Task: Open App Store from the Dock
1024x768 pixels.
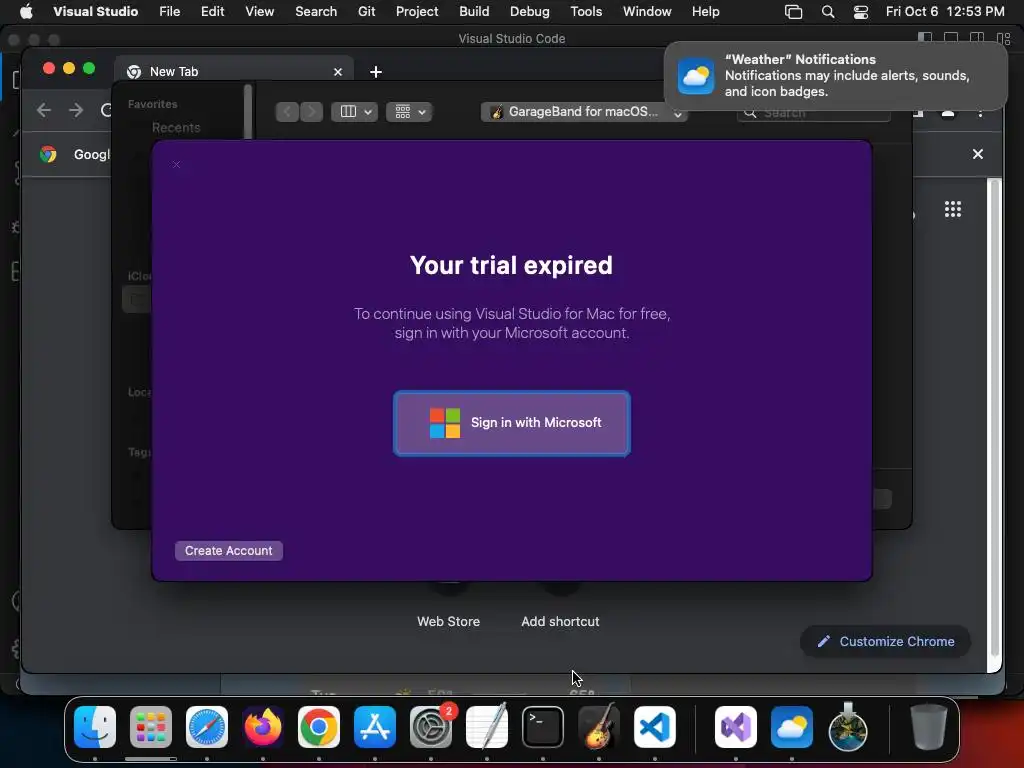Action: point(375,727)
